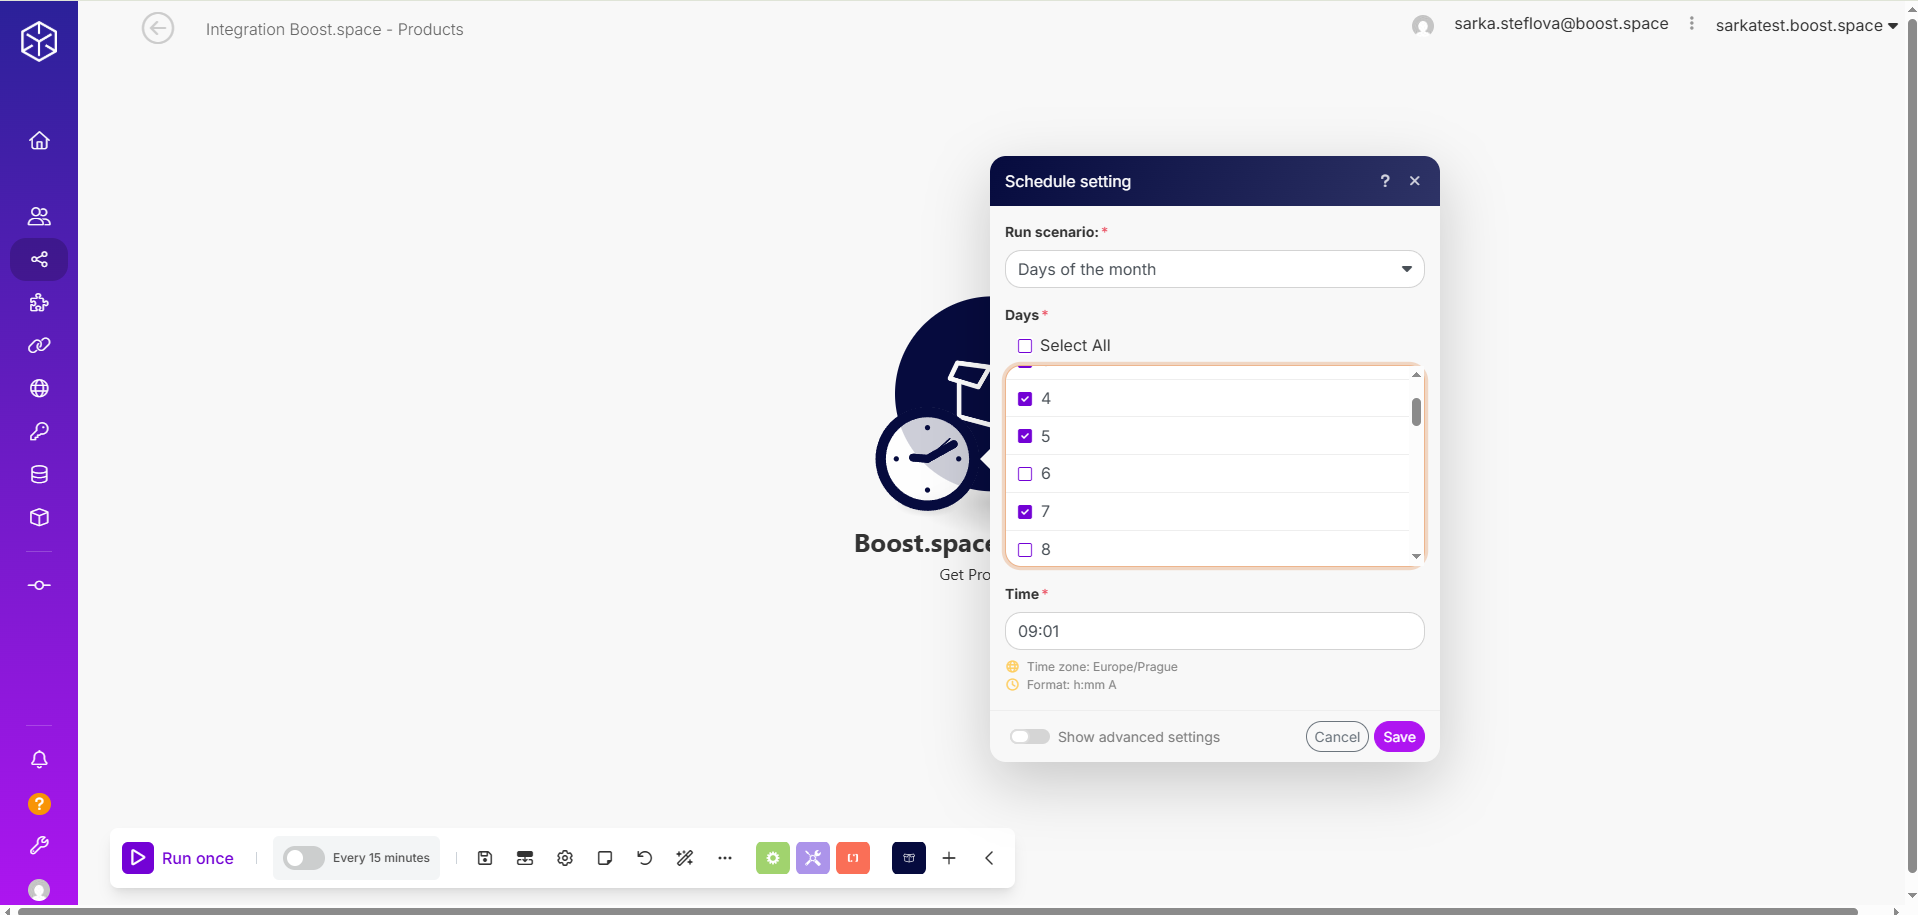Click the Time input field showing 09:01
The image size is (1918, 915).
[x=1214, y=631]
